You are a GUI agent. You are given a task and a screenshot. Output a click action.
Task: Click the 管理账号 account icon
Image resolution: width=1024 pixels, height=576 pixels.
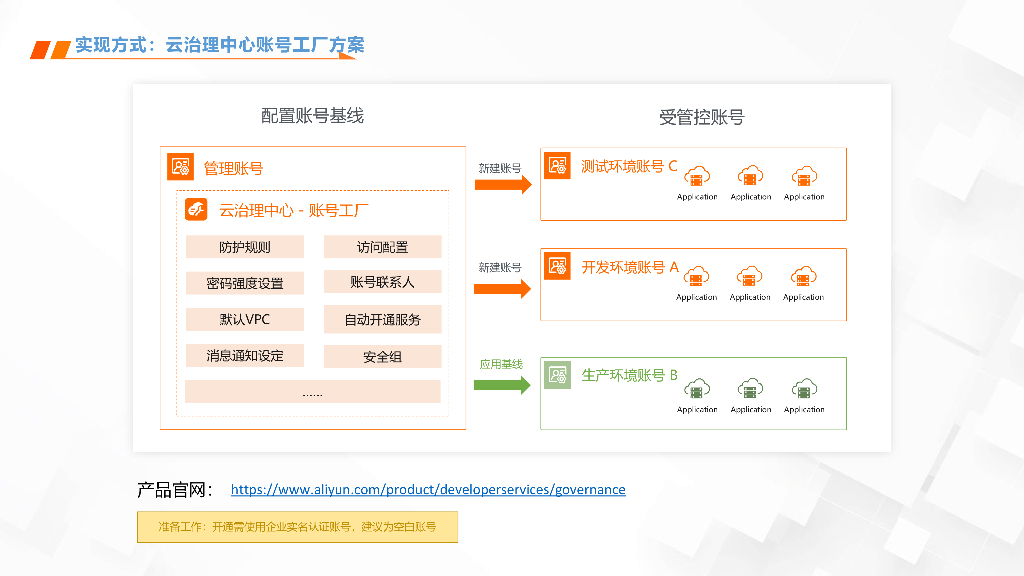pos(180,167)
